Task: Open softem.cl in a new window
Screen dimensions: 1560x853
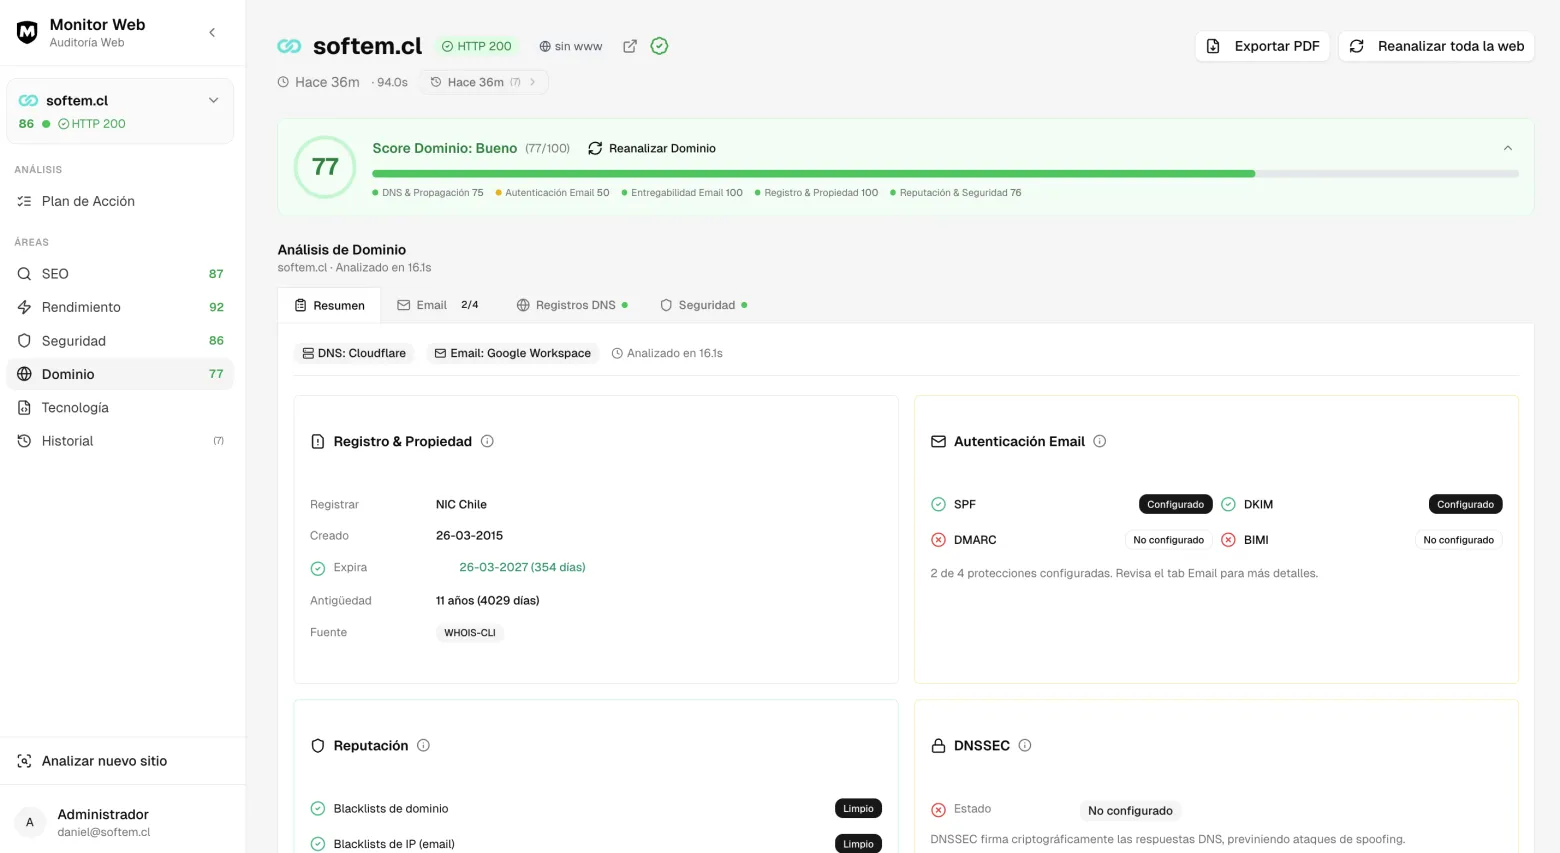Action: [630, 46]
